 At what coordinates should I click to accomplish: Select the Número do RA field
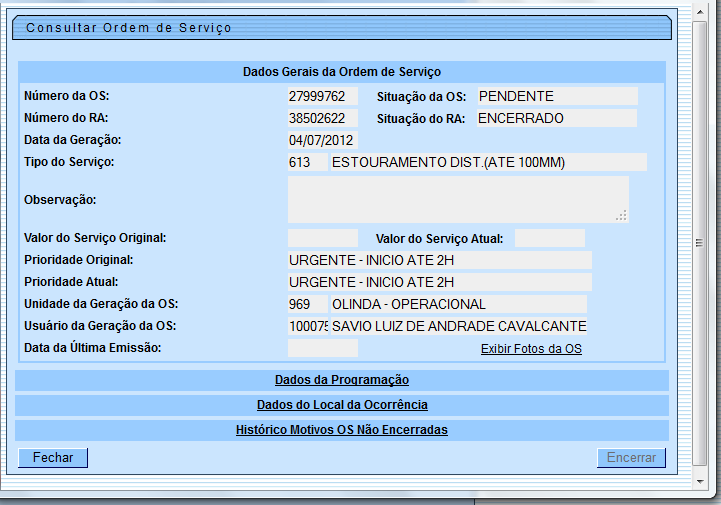[322, 118]
